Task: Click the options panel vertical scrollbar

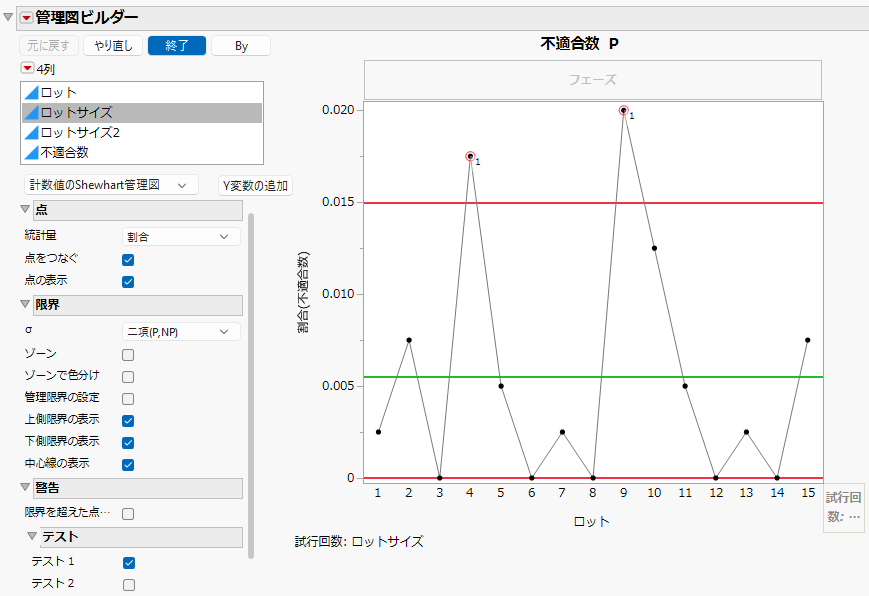Action: click(251, 385)
